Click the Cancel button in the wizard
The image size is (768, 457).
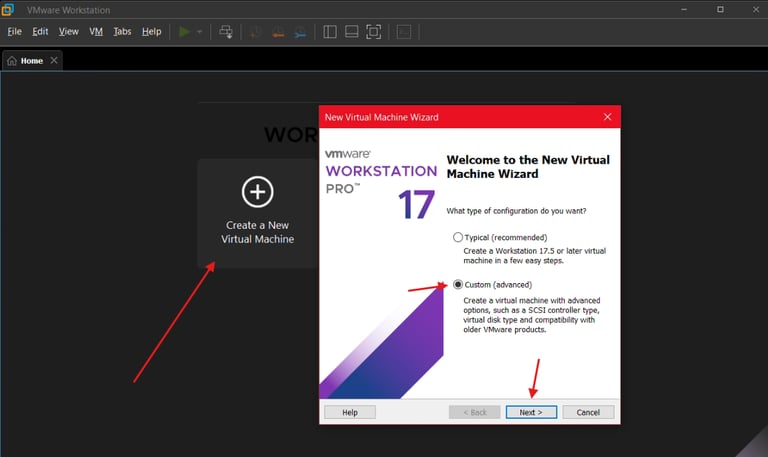click(588, 412)
